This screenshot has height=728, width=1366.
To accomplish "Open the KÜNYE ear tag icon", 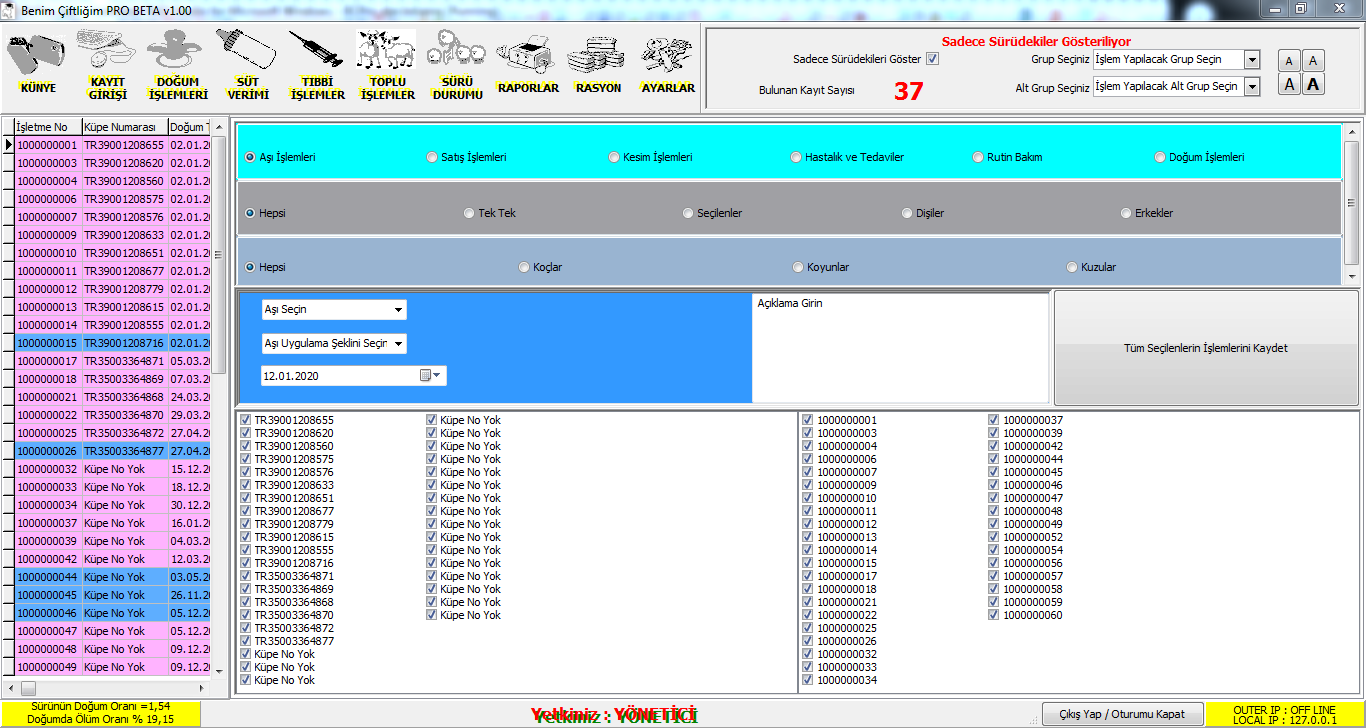I will pos(37,56).
